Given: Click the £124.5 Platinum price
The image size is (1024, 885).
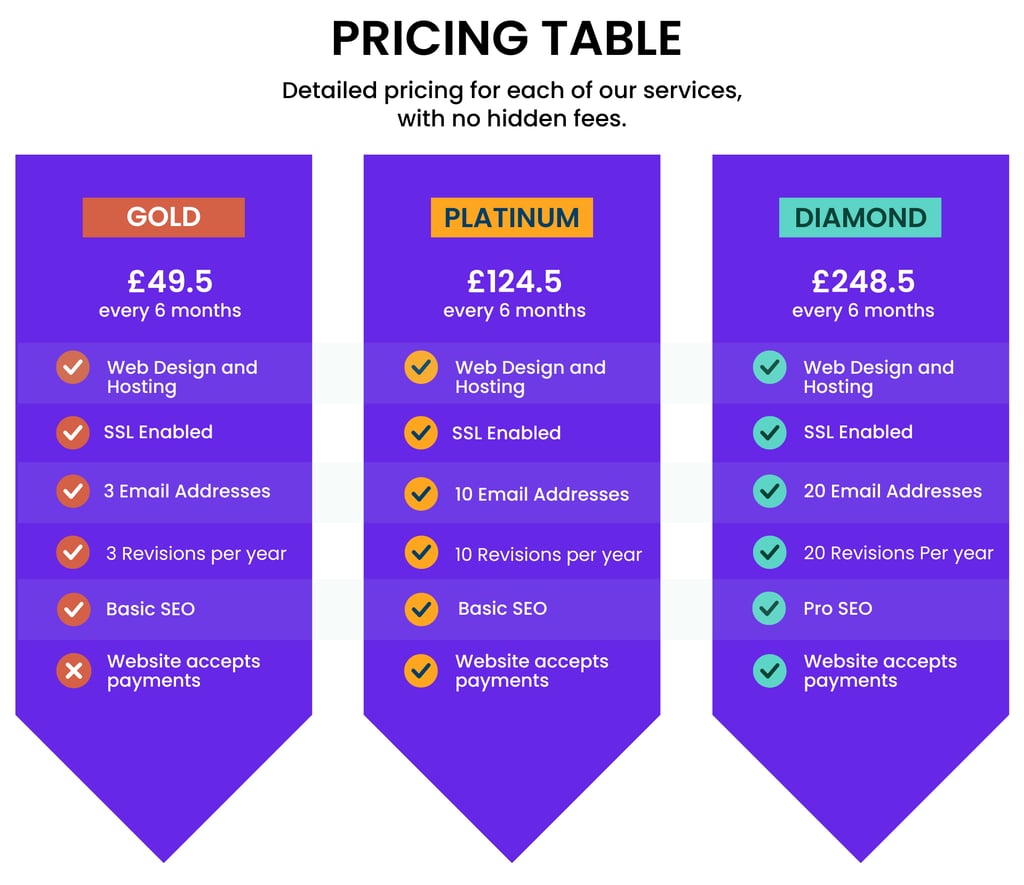Looking at the screenshot, I should (514, 281).
